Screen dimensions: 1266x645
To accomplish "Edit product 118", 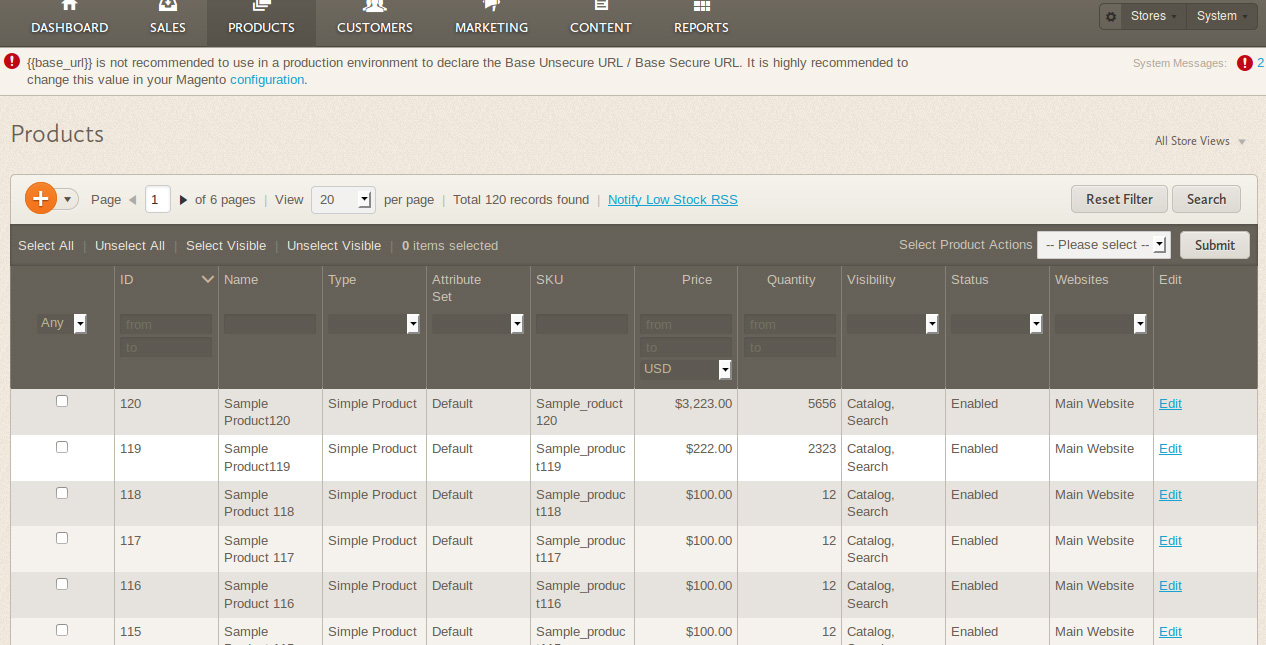I will tap(1170, 495).
